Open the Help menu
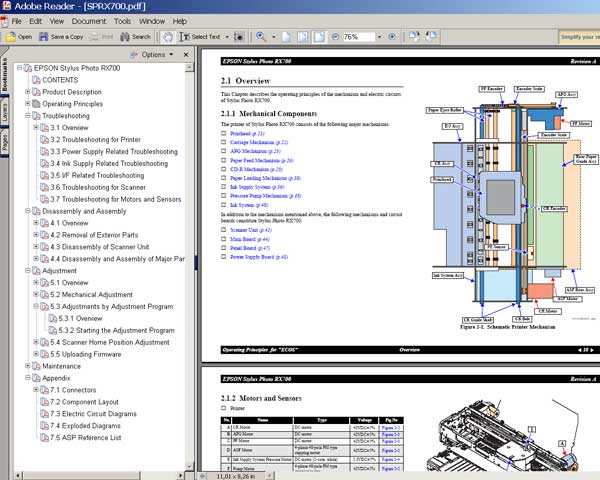The height and width of the screenshot is (480, 600). click(179, 21)
